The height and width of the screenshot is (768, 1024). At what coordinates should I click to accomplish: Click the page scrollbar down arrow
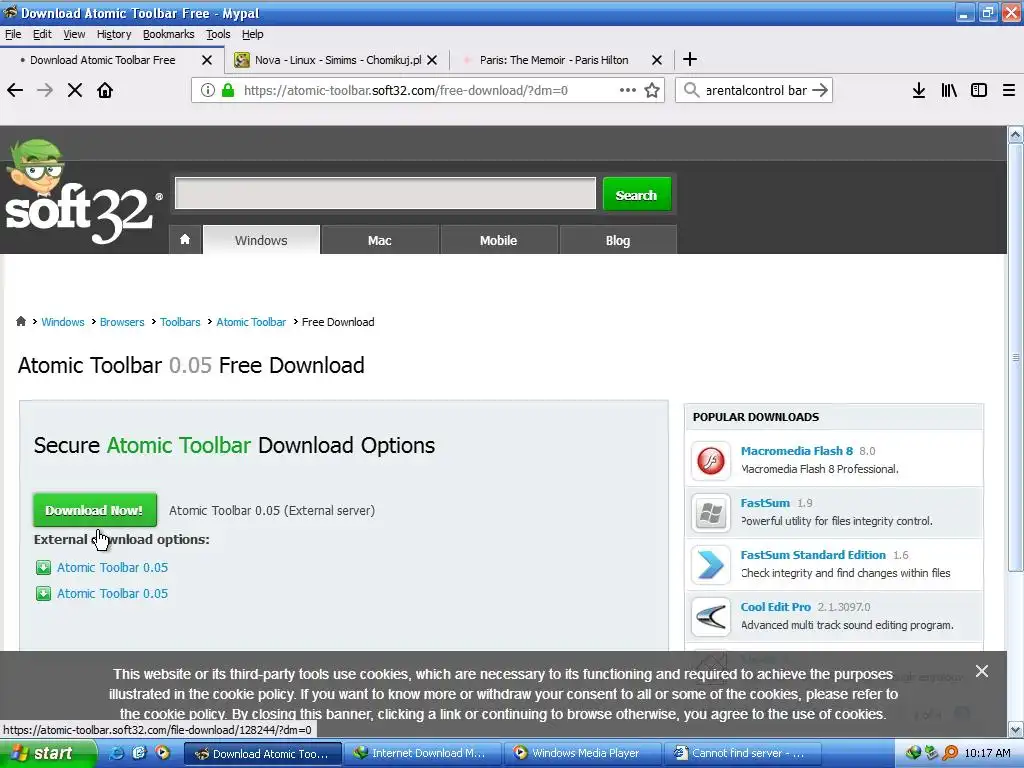1016,729
